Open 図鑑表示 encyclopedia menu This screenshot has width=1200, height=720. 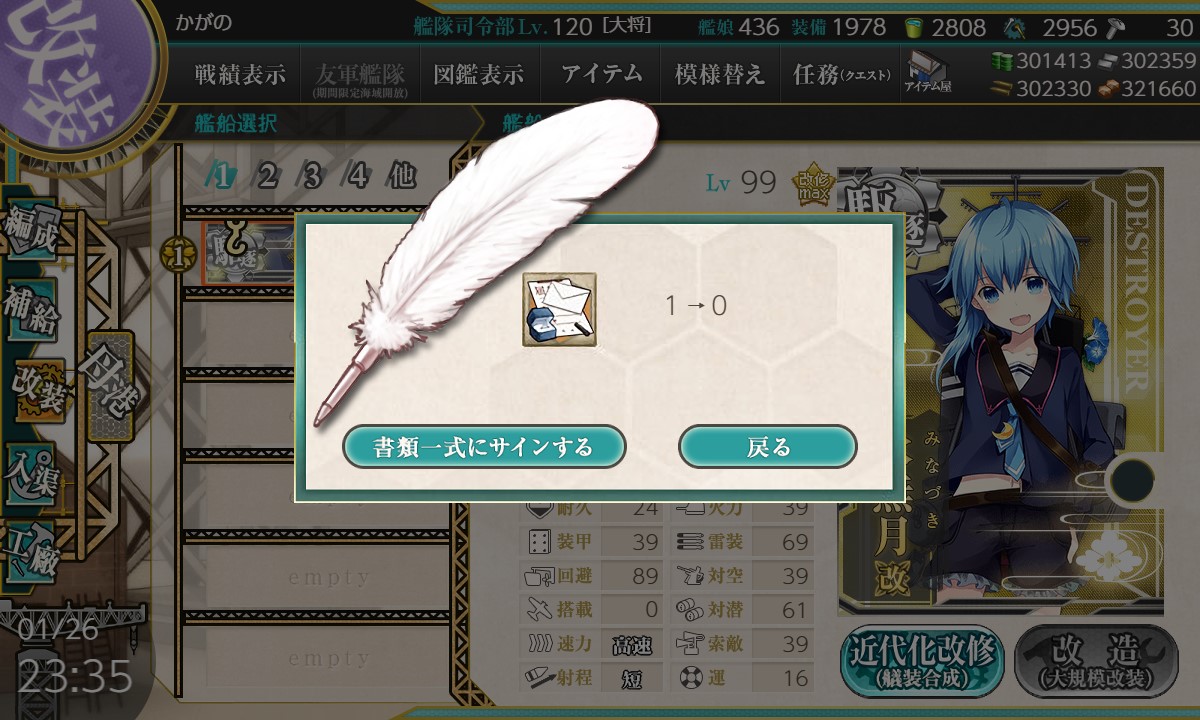pos(478,74)
